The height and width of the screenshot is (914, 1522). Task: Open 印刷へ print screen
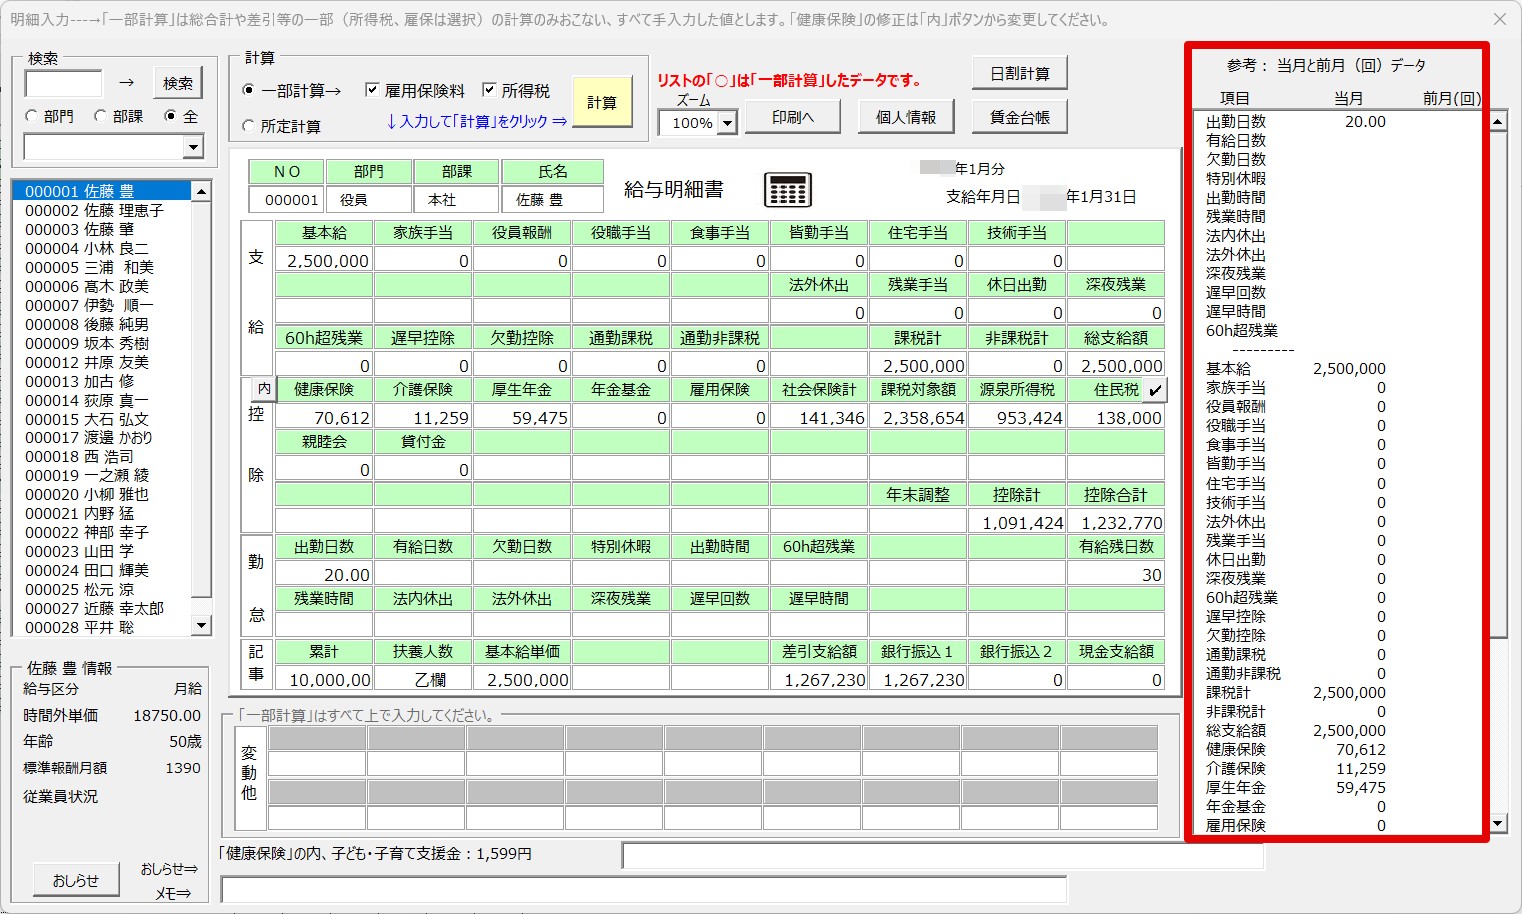point(793,117)
